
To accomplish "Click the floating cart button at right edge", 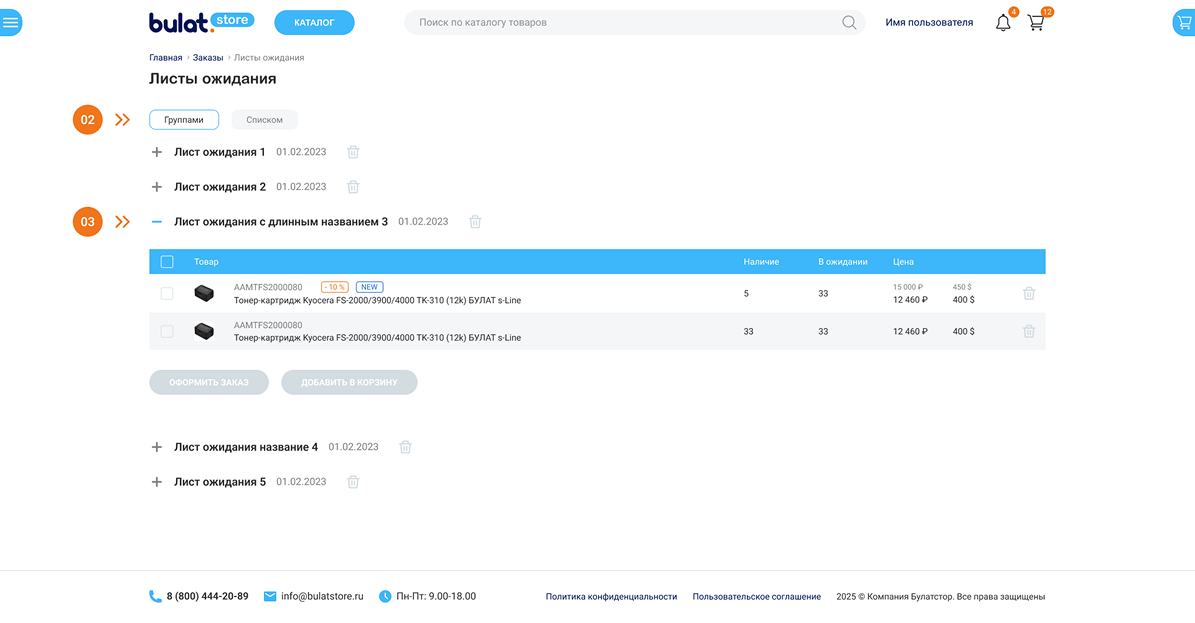I will click(x=1184, y=22).
